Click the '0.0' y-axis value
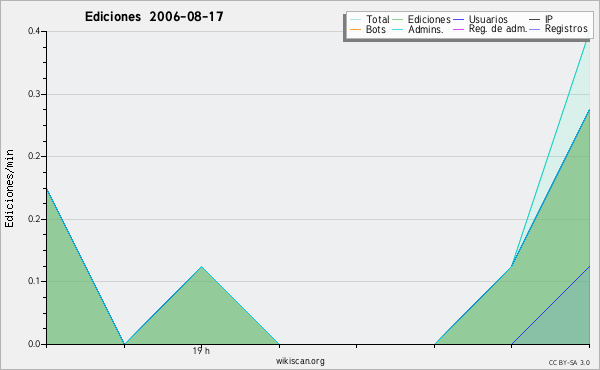The image size is (600, 370). point(34,344)
